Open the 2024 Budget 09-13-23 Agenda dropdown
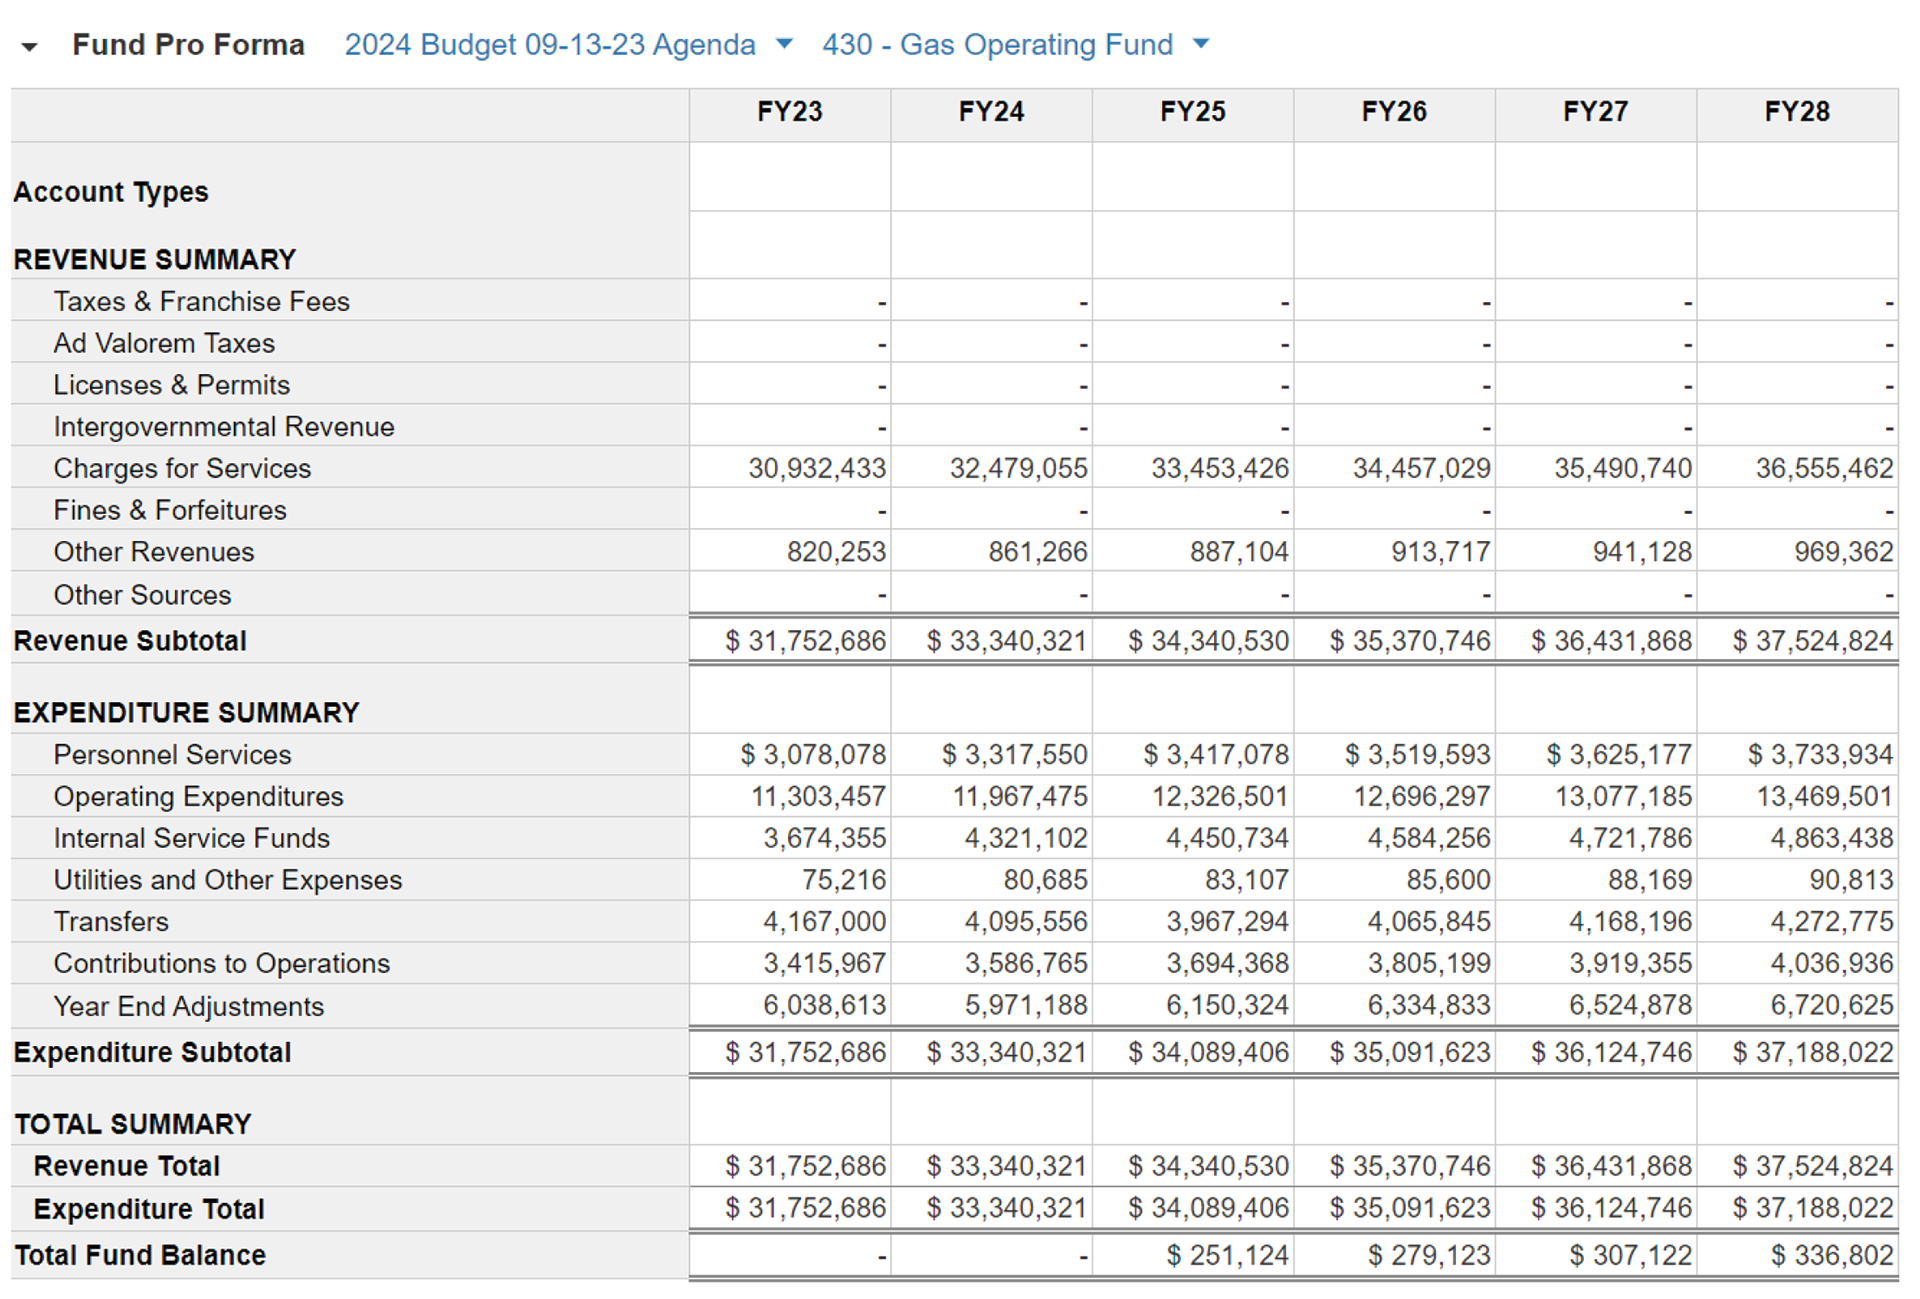 (785, 44)
